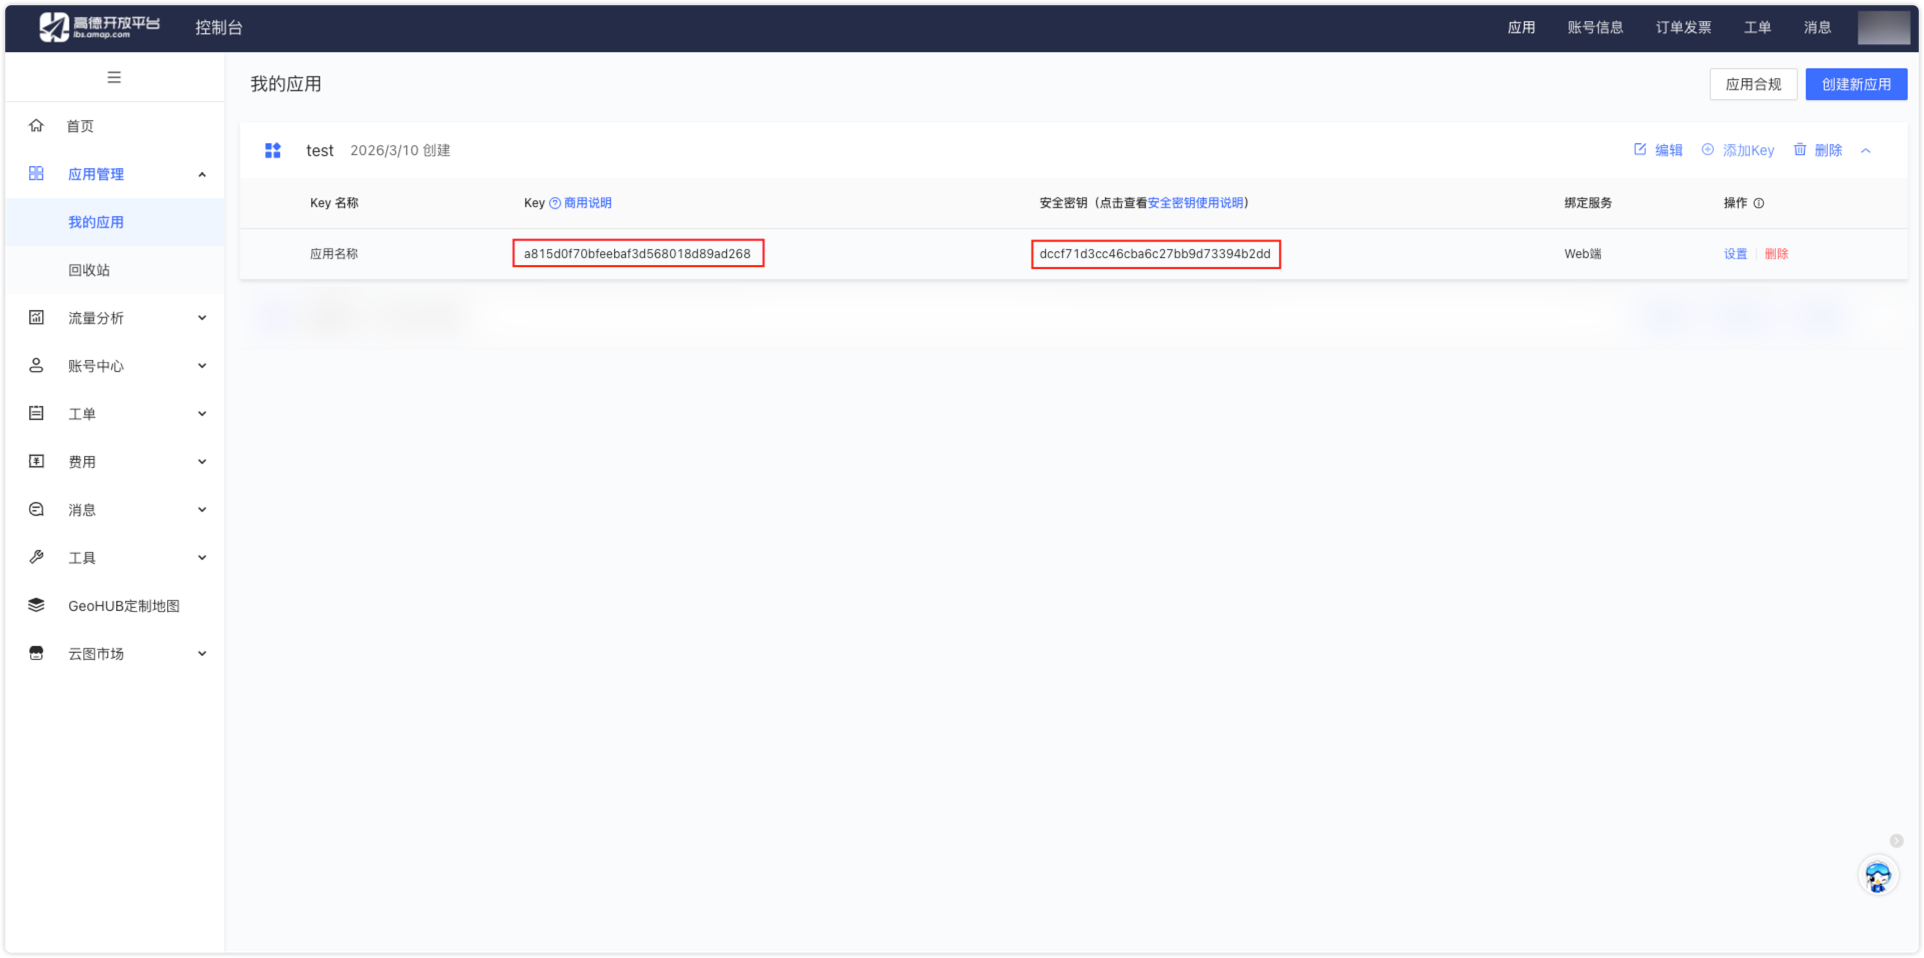Click 添加Key for the test app
Viewport: 1924px width, 958px height.
(1738, 150)
